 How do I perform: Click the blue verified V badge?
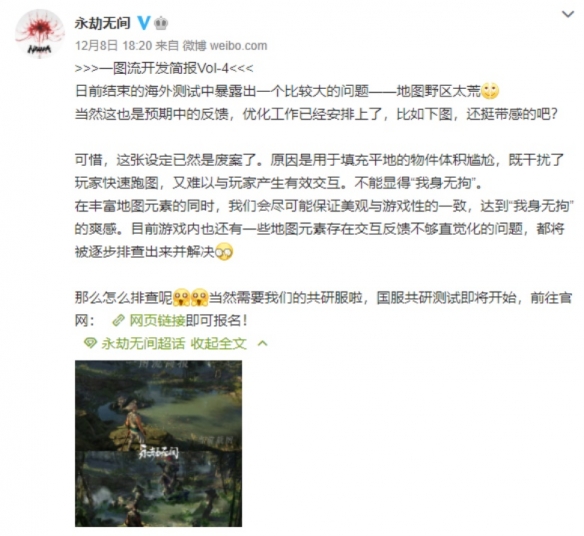pos(143,23)
